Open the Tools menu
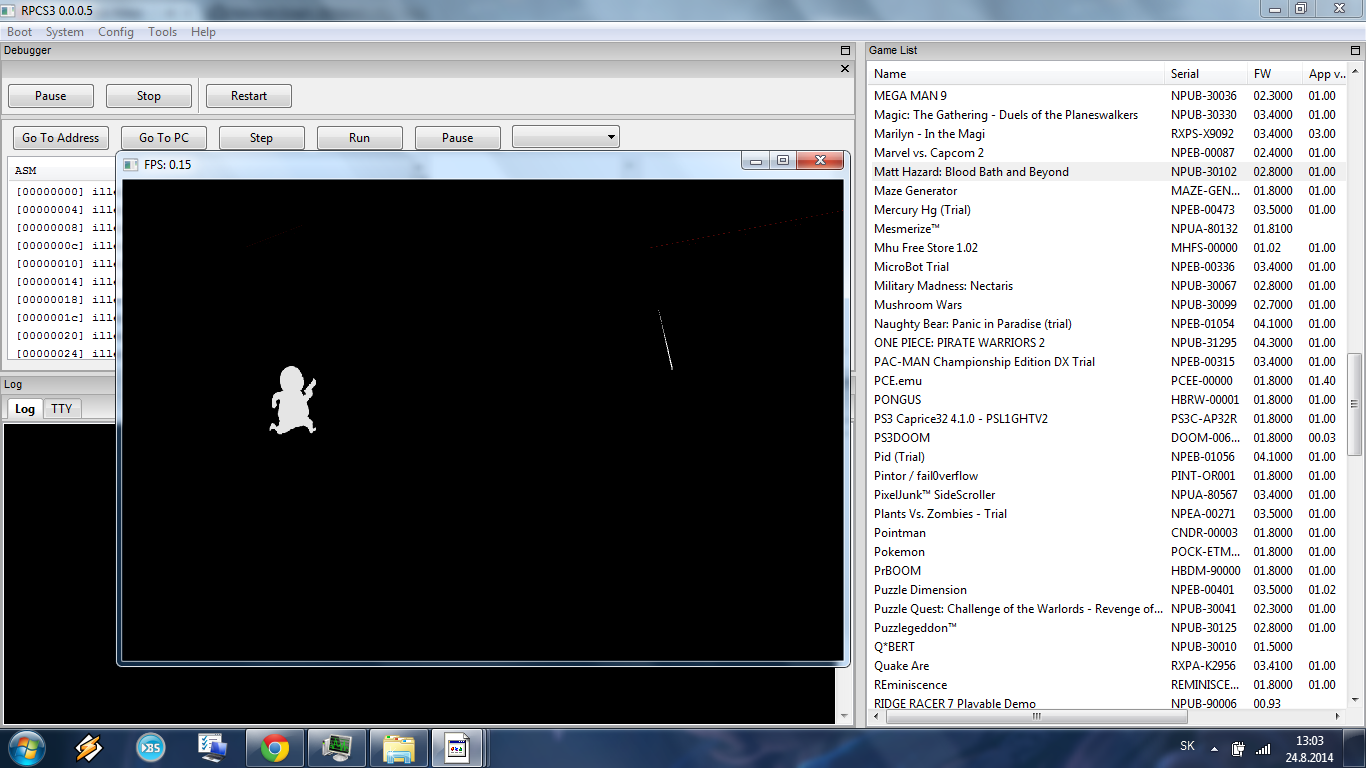 click(x=163, y=32)
